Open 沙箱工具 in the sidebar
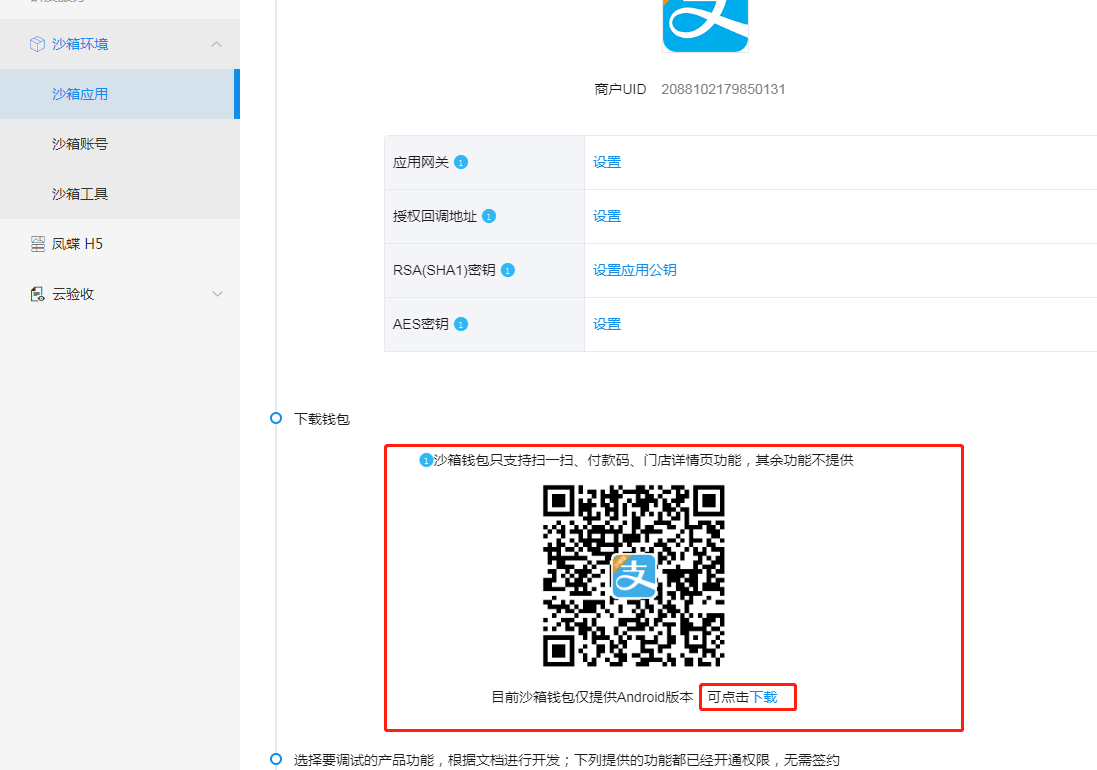 coord(80,194)
